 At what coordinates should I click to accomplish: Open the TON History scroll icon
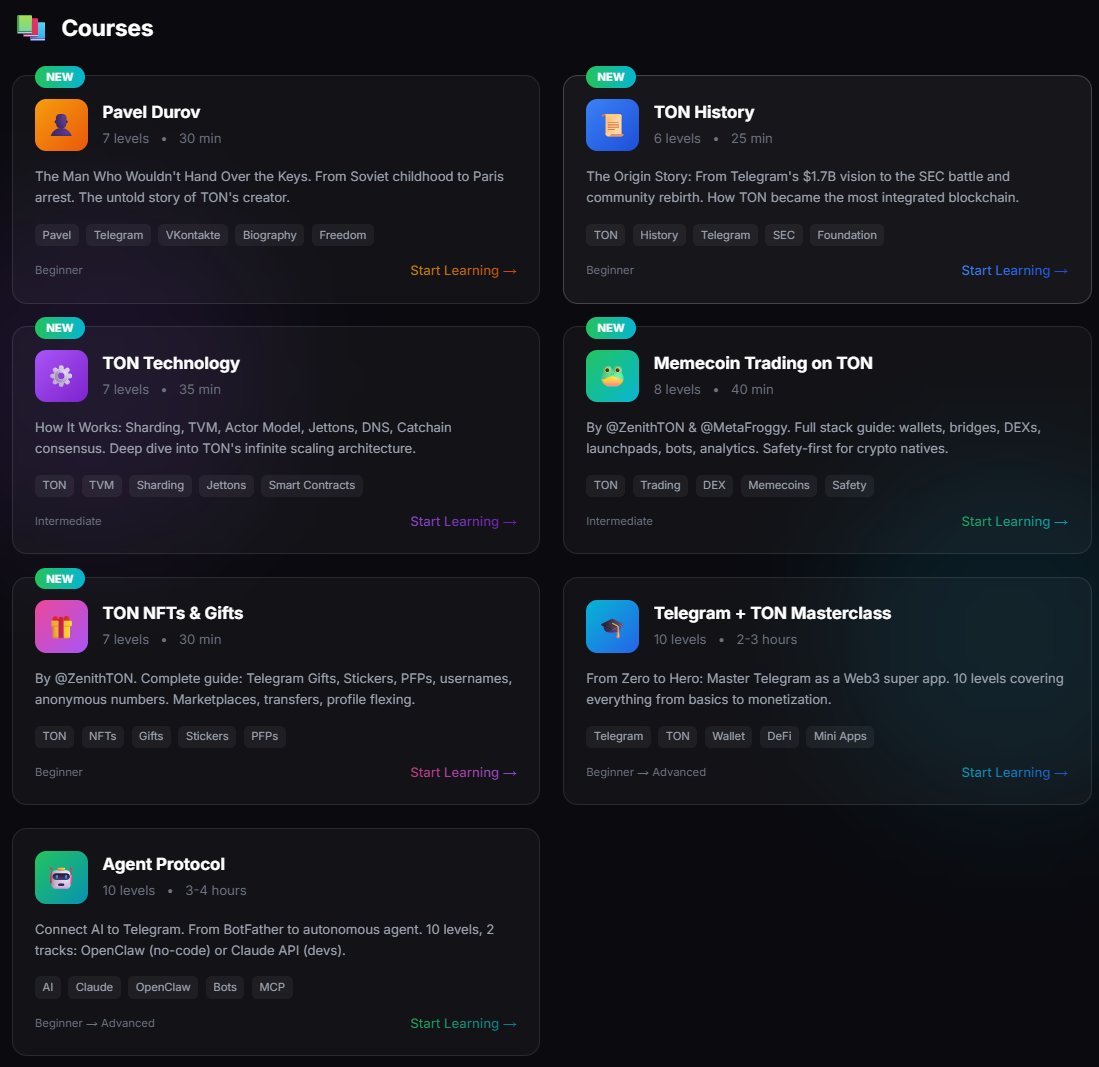pos(613,125)
